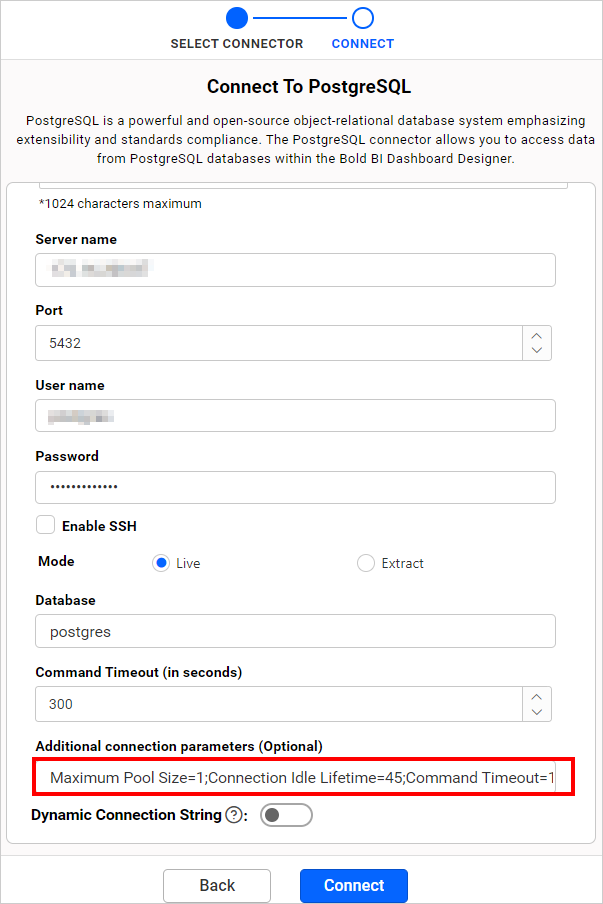Enable the SSH checkbox
This screenshot has width=603, height=904.
(x=45, y=525)
